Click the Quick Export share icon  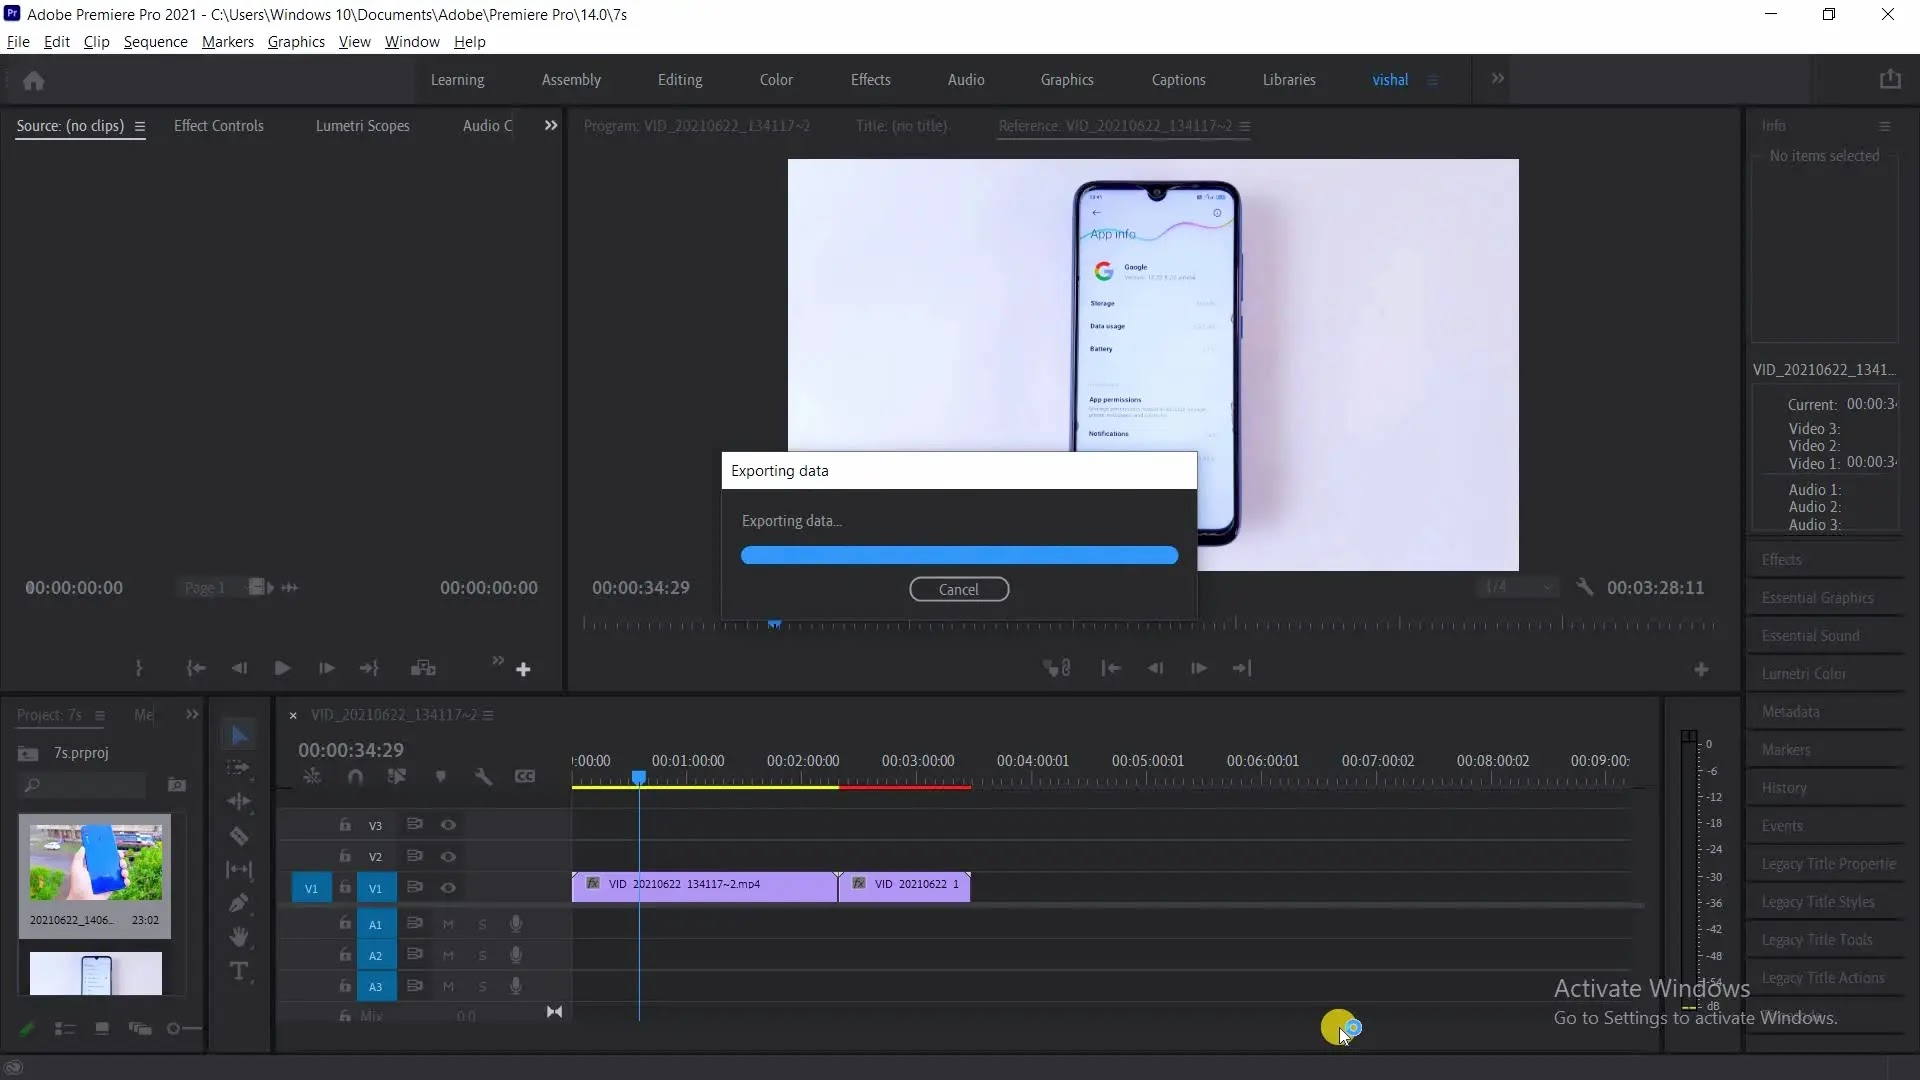click(1889, 80)
